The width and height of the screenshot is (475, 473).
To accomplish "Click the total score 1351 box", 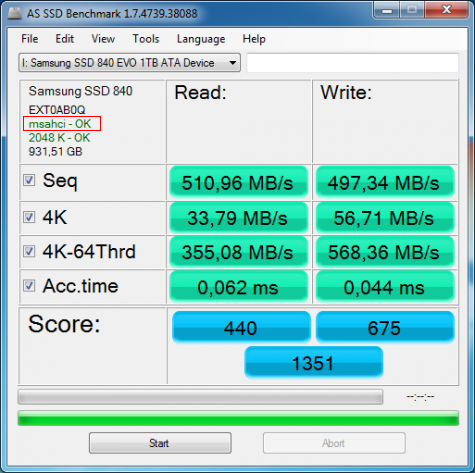I will pyautogui.click(x=313, y=362).
